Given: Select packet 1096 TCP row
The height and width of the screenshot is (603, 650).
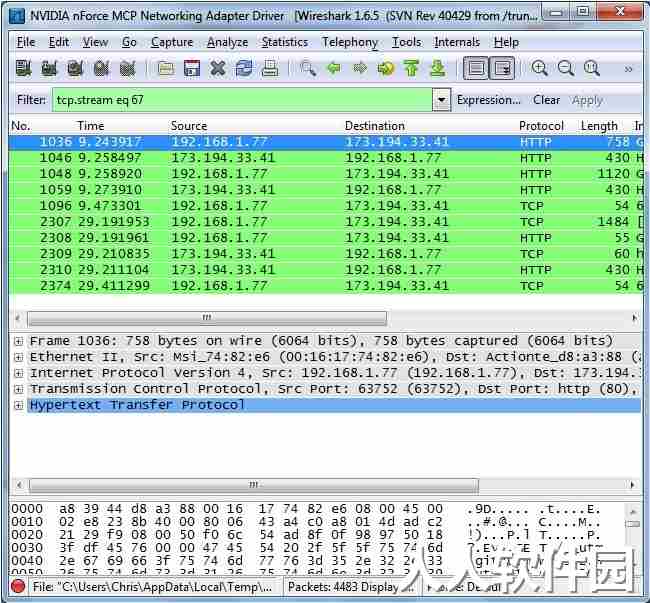Looking at the screenshot, I should tap(326, 206).
